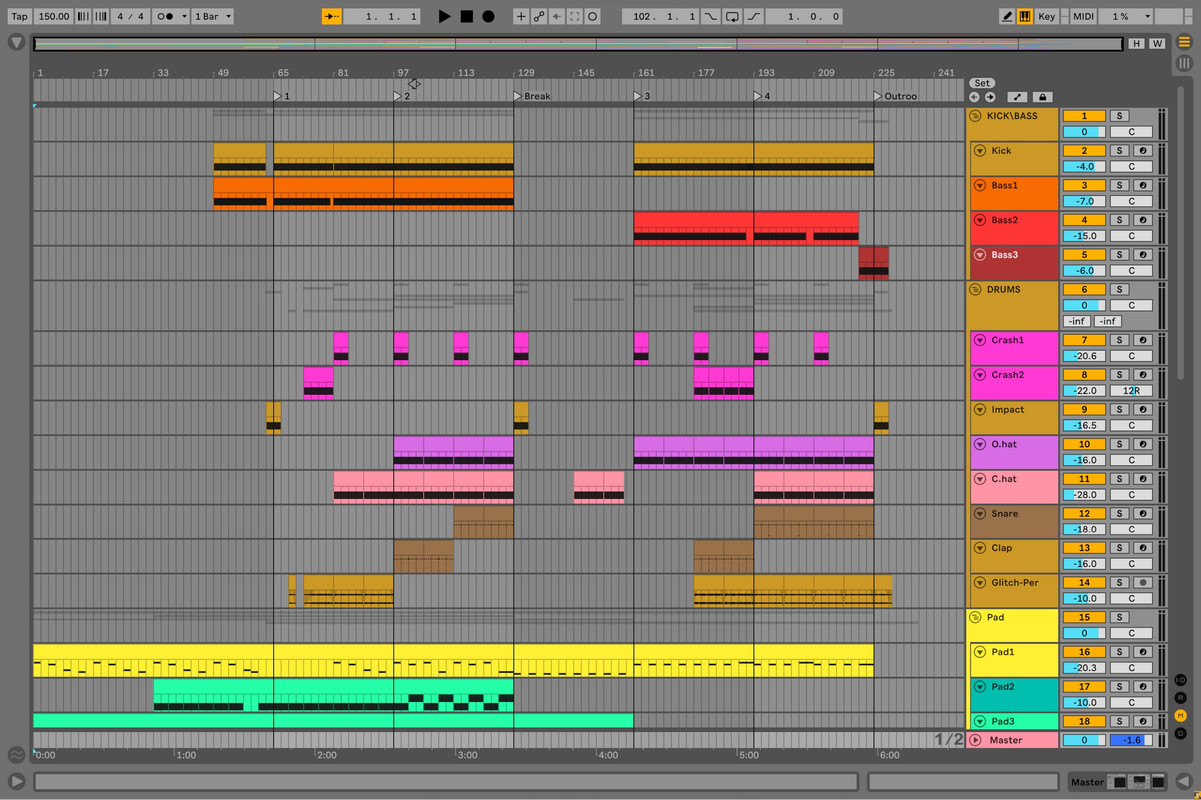The height and width of the screenshot is (800, 1201).
Task: Enable Draw Mode pencil icon
Action: coord(1007,16)
